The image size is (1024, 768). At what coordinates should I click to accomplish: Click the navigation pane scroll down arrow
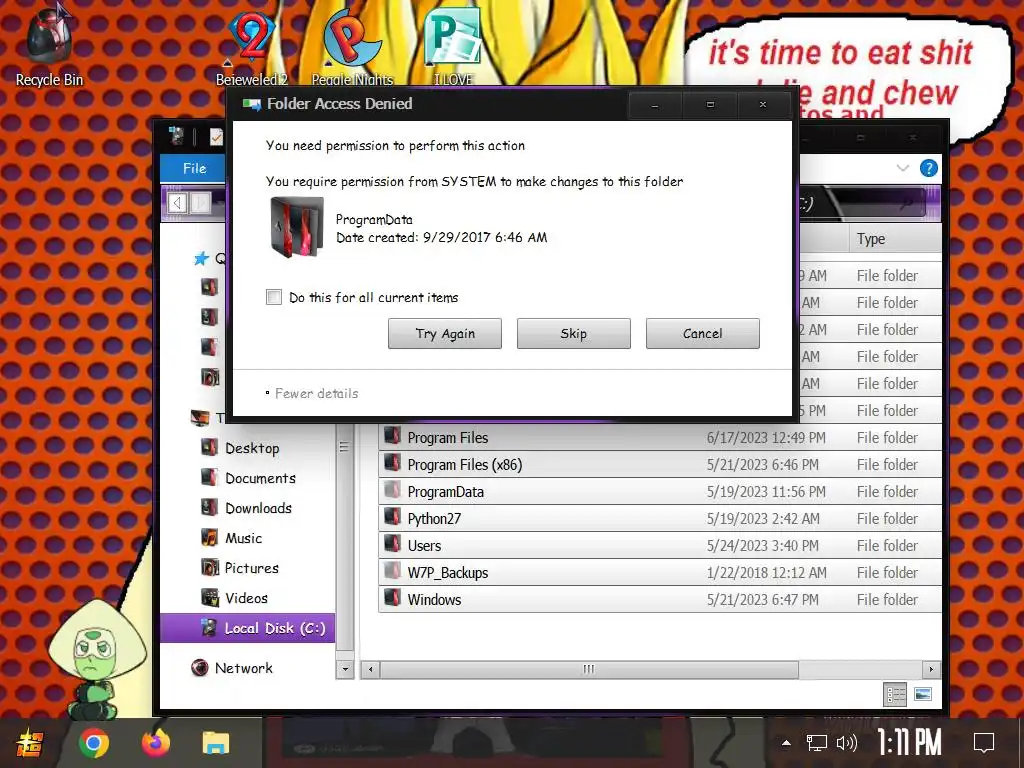pos(345,669)
